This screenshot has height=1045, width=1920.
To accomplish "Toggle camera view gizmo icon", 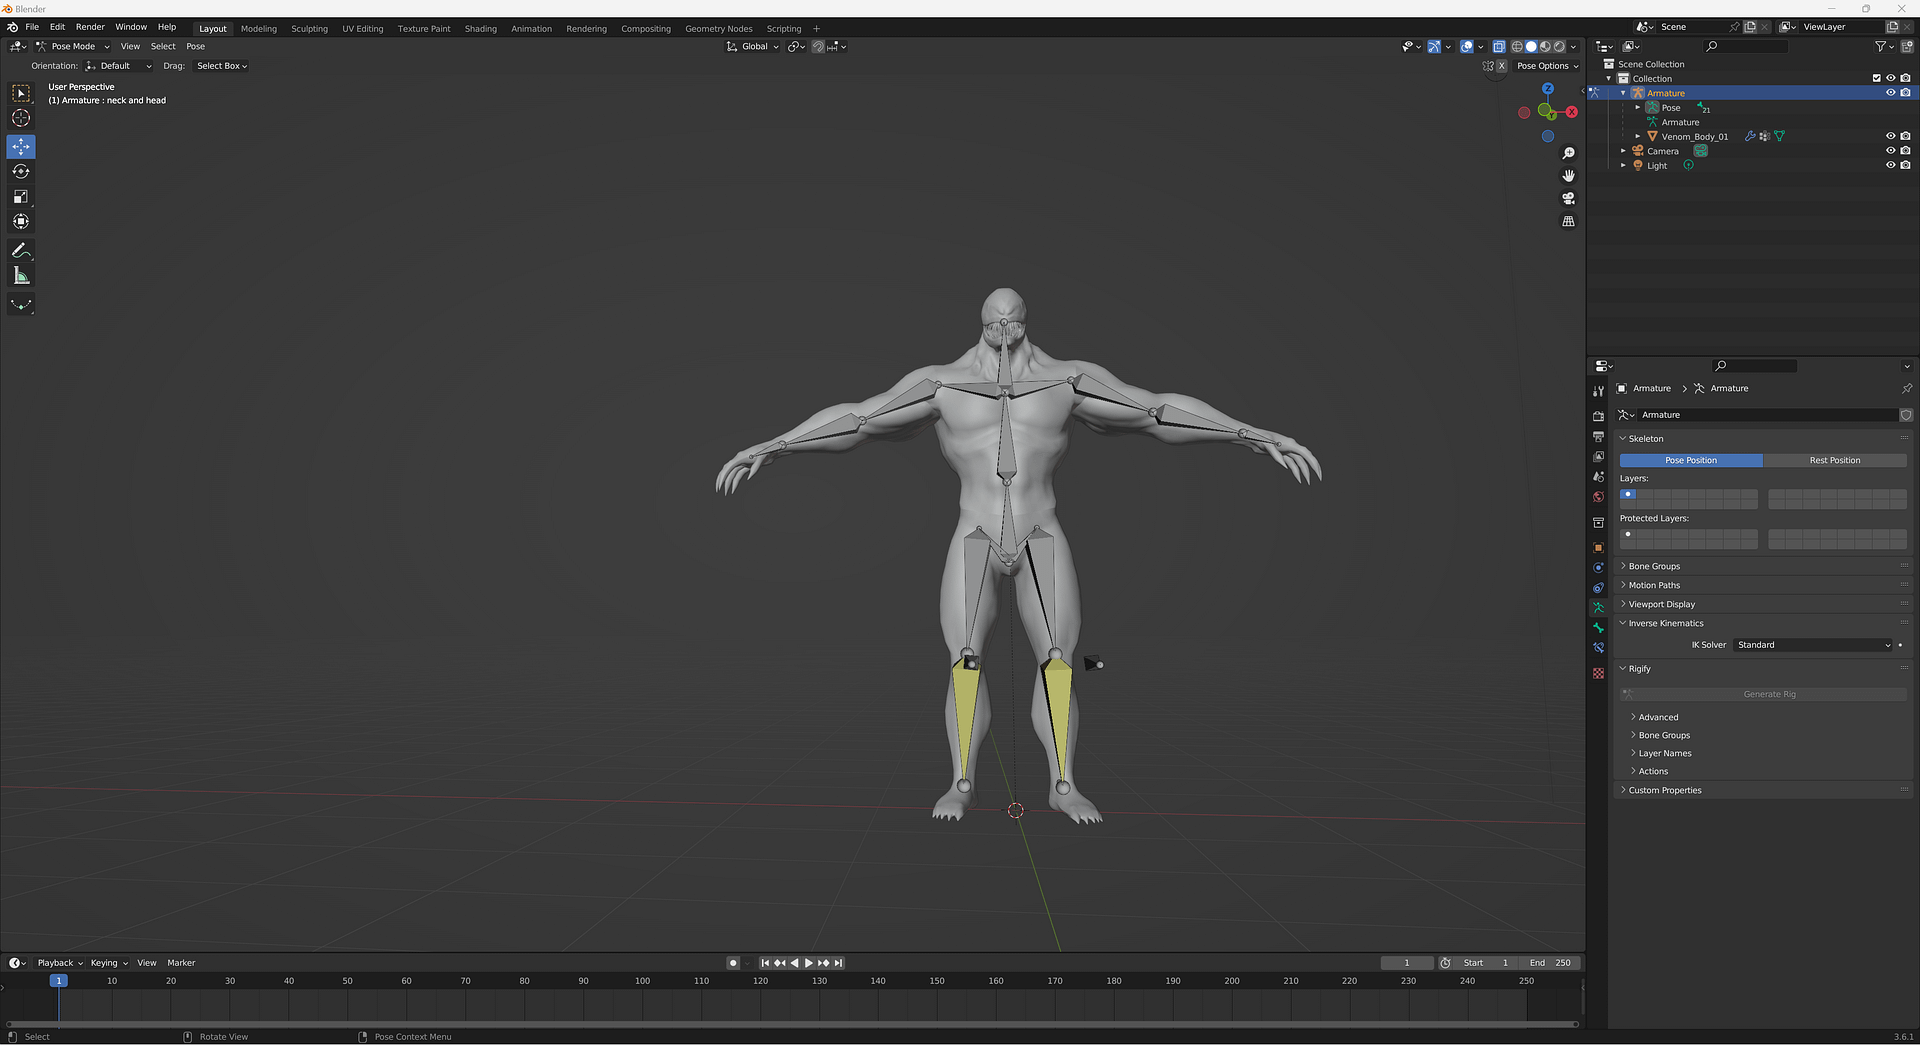I will (1568, 199).
